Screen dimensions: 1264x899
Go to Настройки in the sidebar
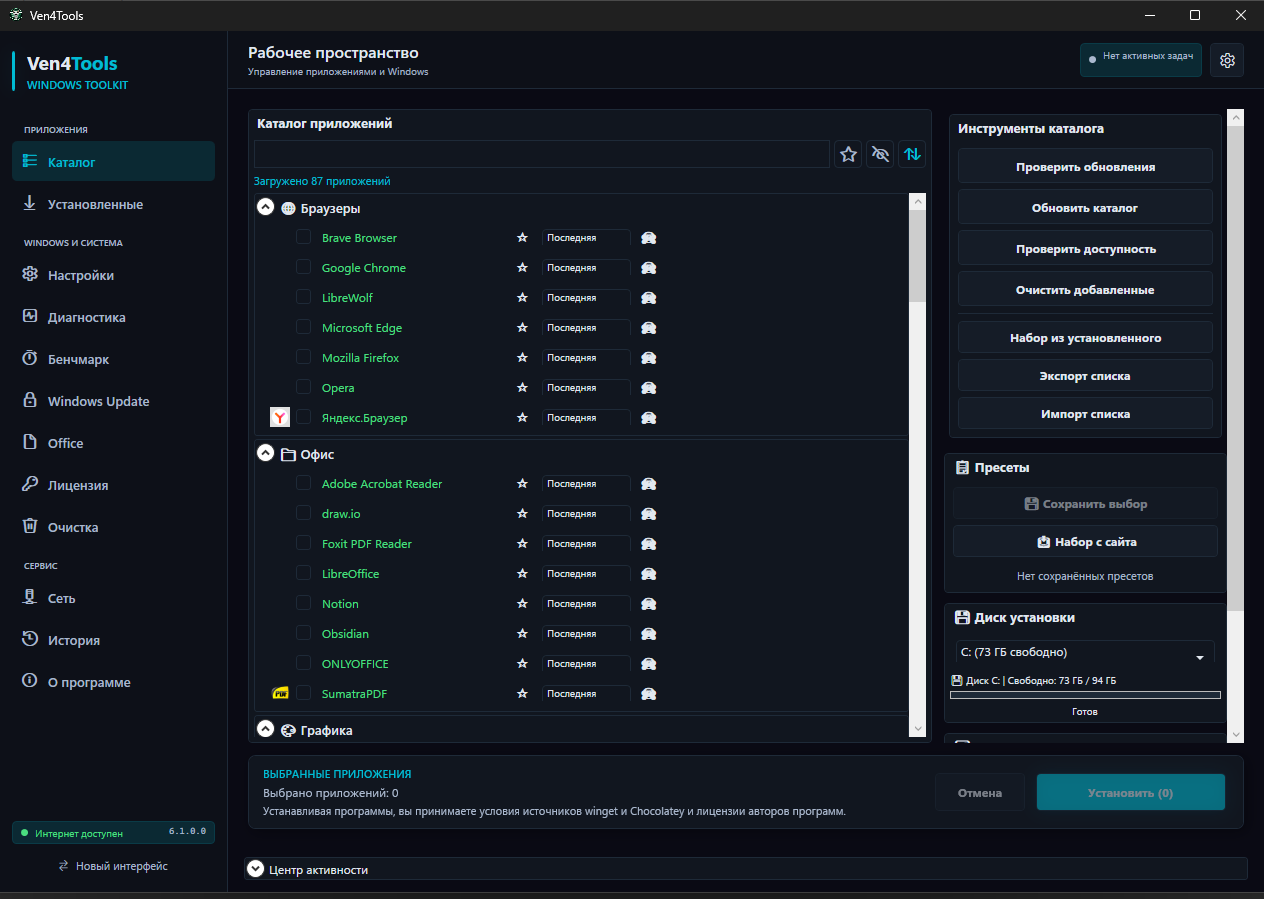coord(113,275)
